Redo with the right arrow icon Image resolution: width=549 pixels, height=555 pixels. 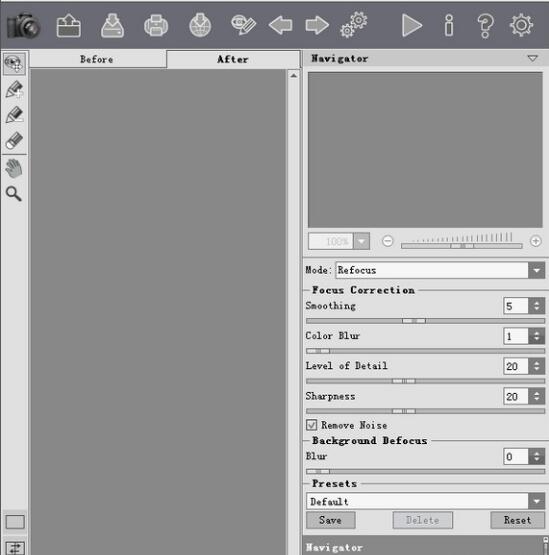(x=317, y=25)
